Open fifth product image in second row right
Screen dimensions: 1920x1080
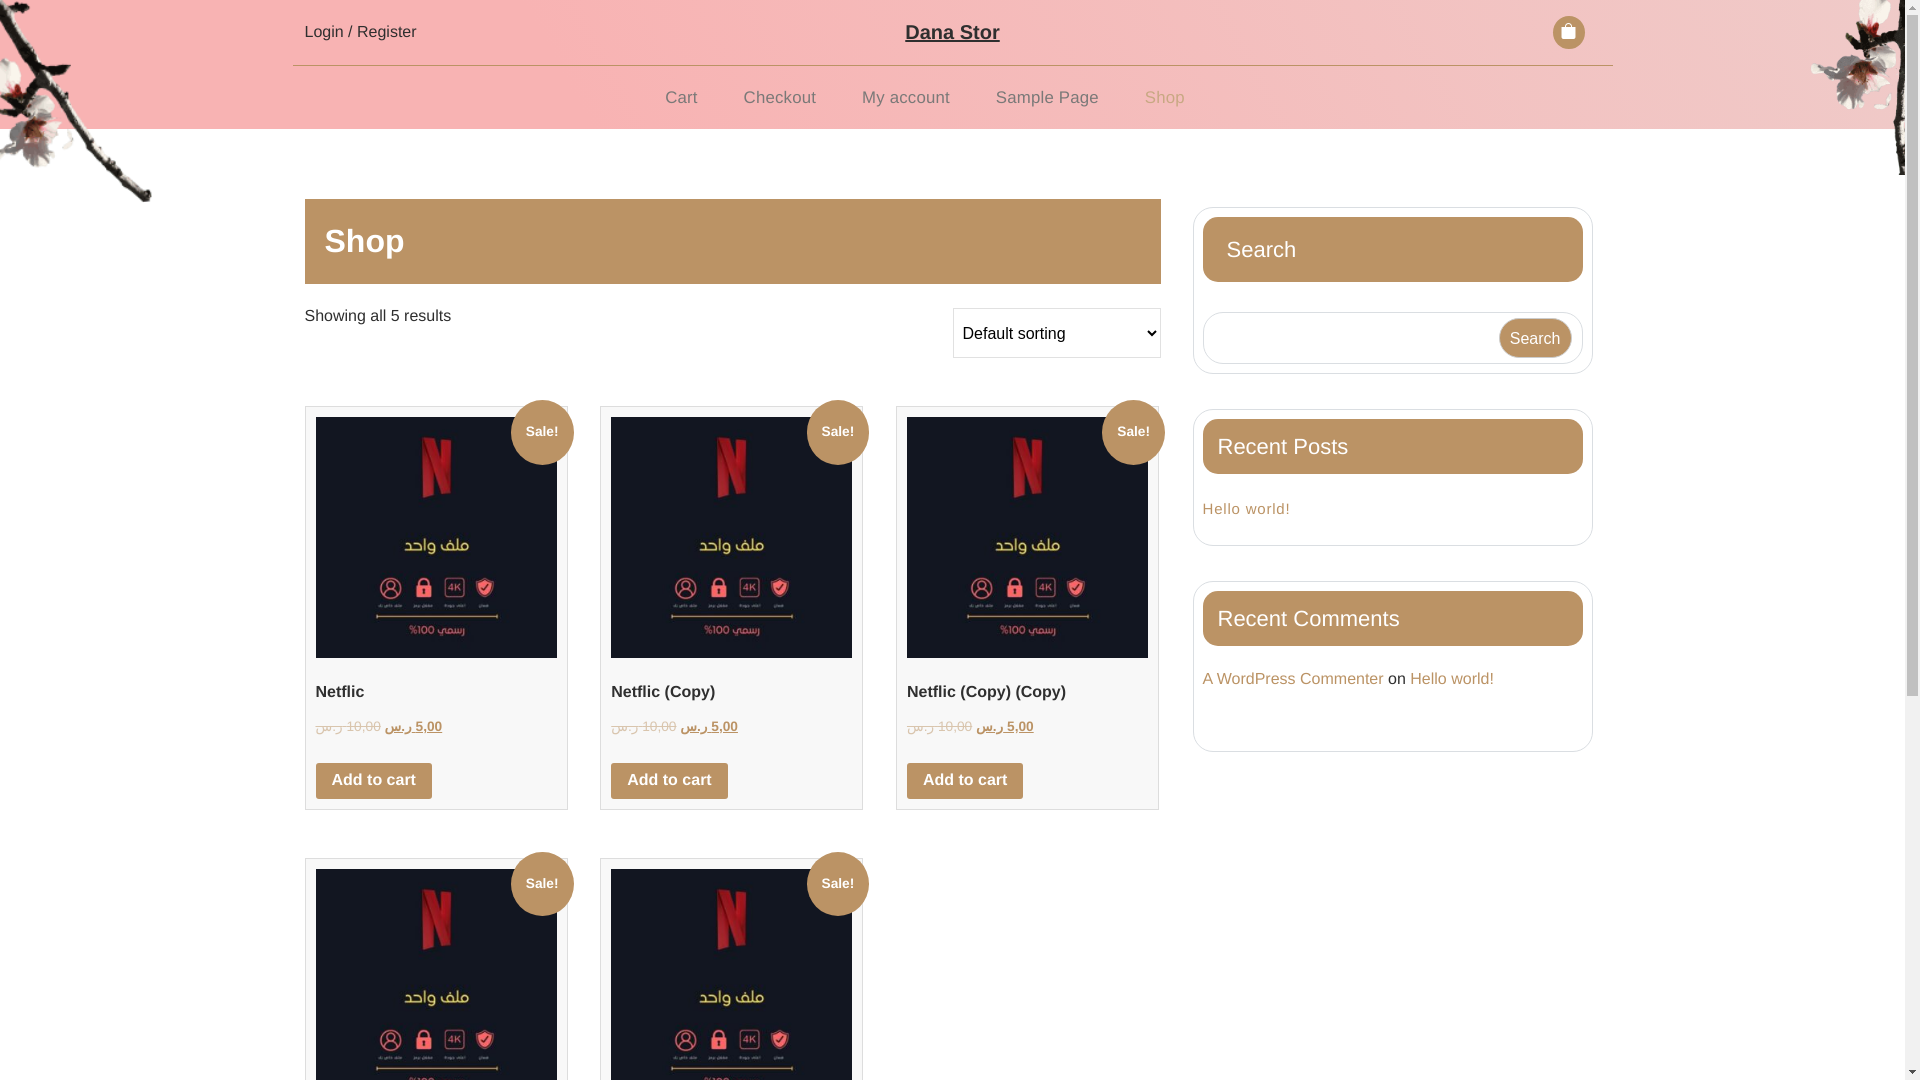pyautogui.click(x=731, y=975)
